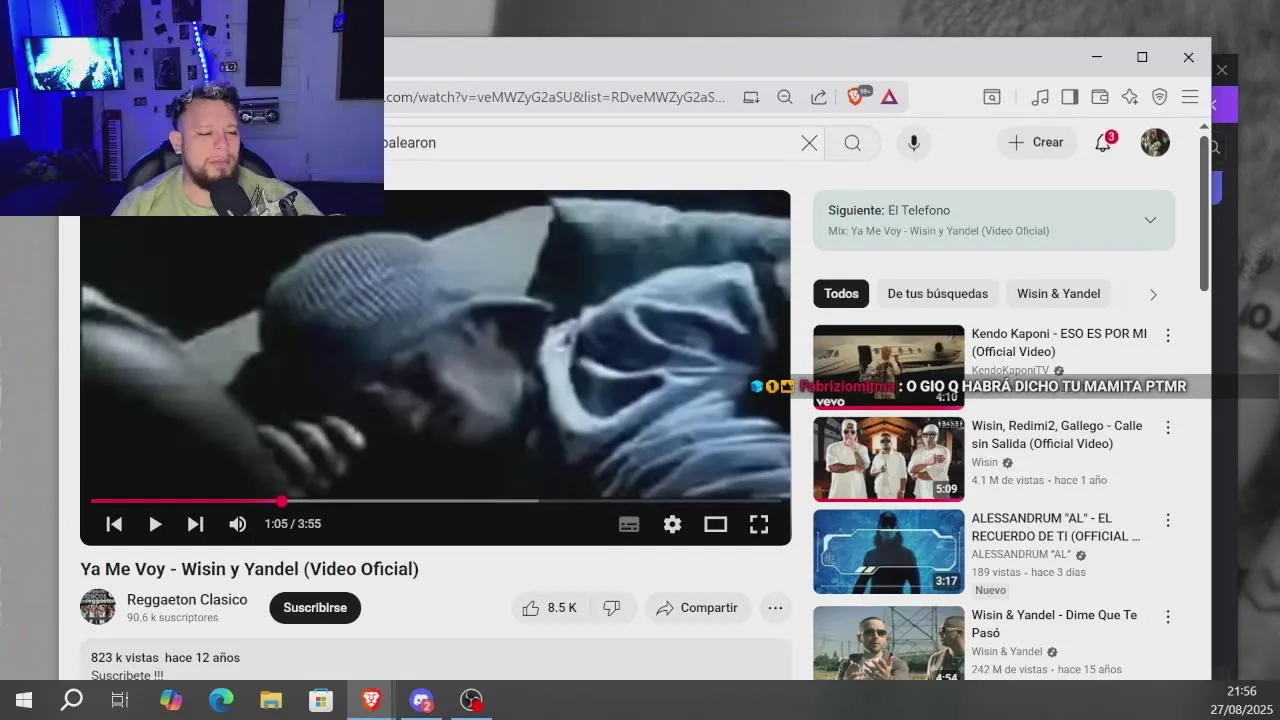The width and height of the screenshot is (1280, 720).
Task: Open Microsoft Store from taskbar
Action: coord(321,700)
